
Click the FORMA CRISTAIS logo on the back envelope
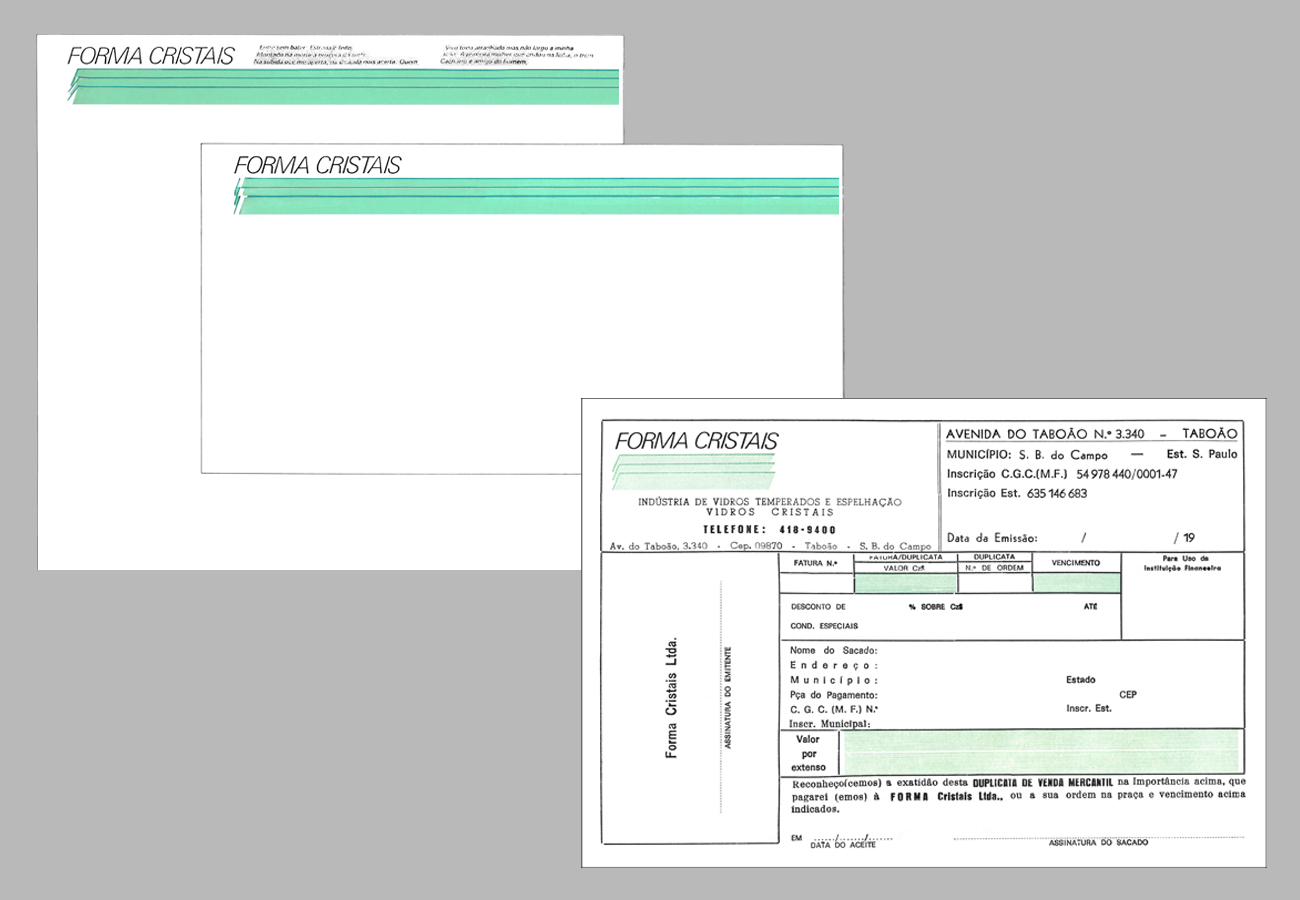(x=151, y=56)
